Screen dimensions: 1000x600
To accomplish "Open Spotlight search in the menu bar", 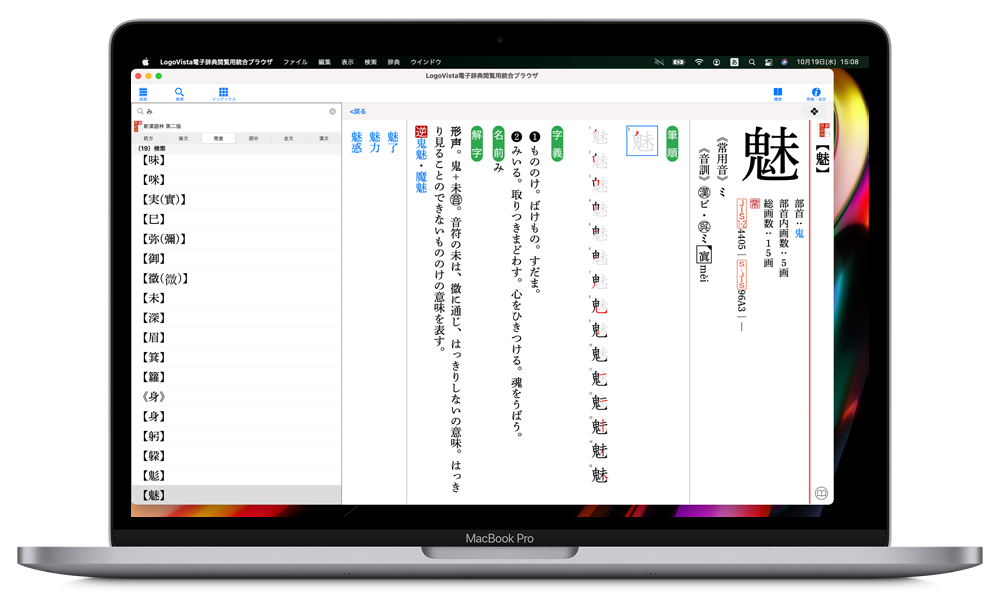I will [752, 62].
